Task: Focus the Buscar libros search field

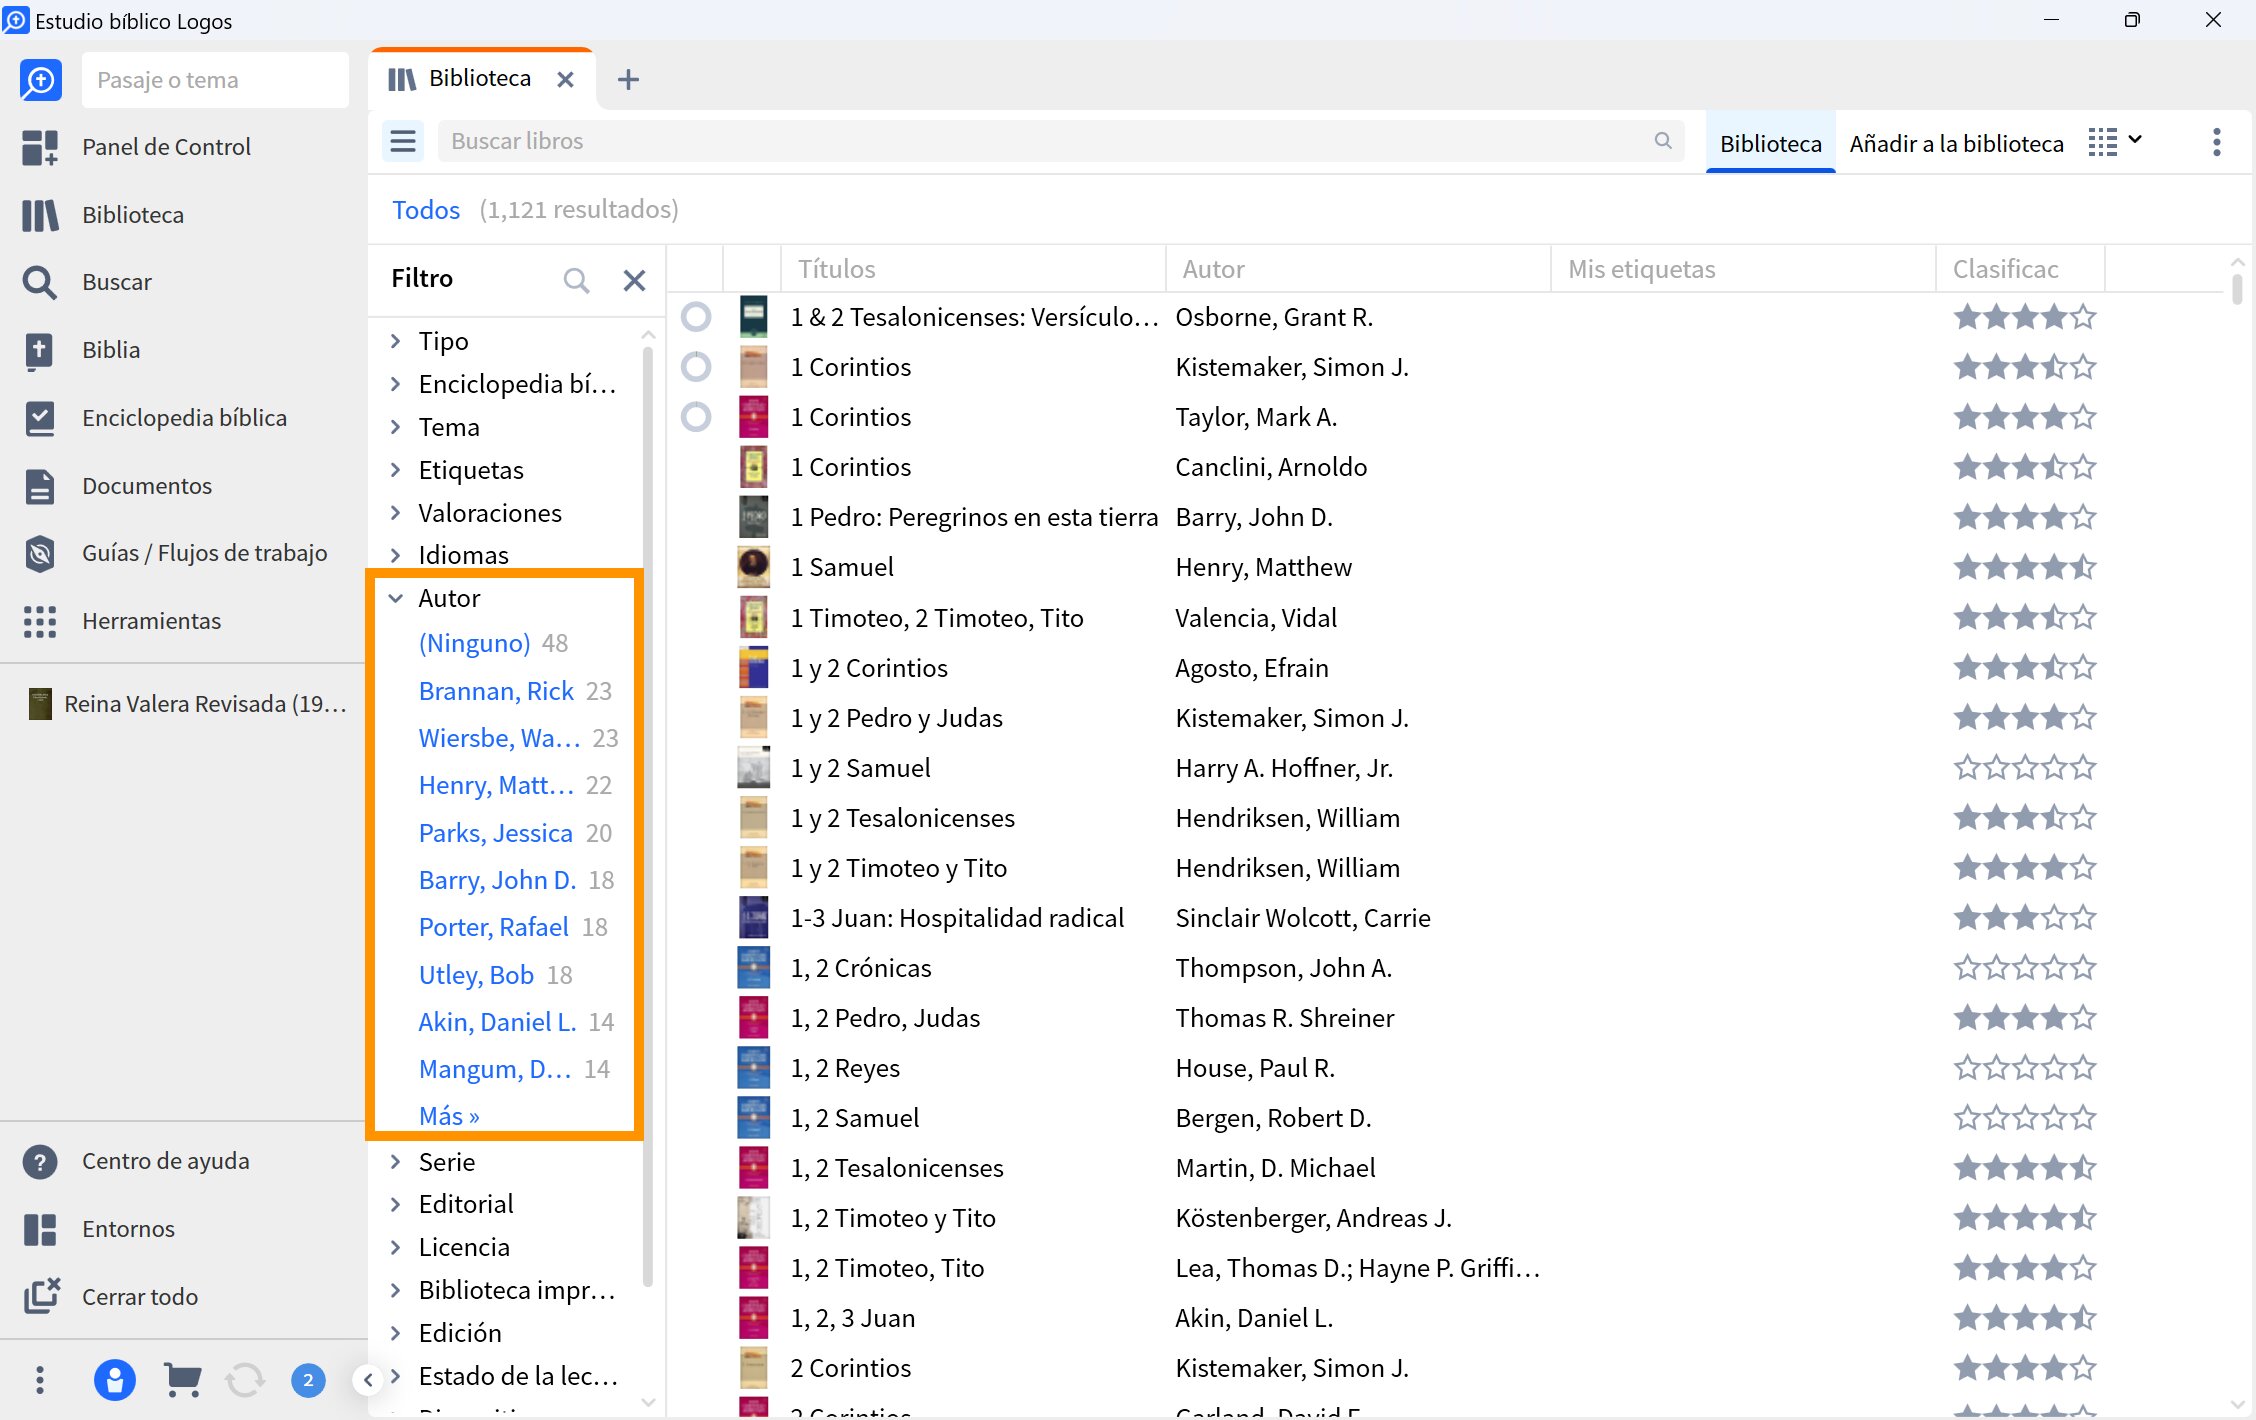Action: click(x=1060, y=141)
